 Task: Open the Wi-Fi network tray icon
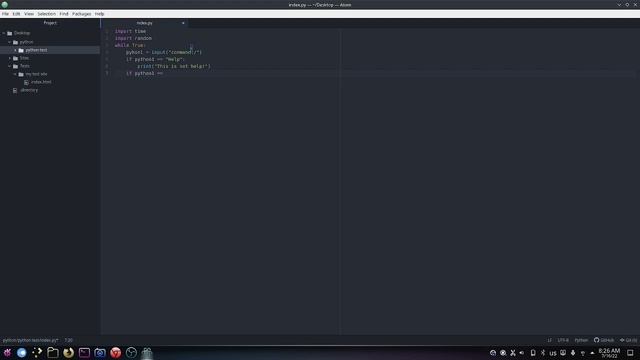583,353
